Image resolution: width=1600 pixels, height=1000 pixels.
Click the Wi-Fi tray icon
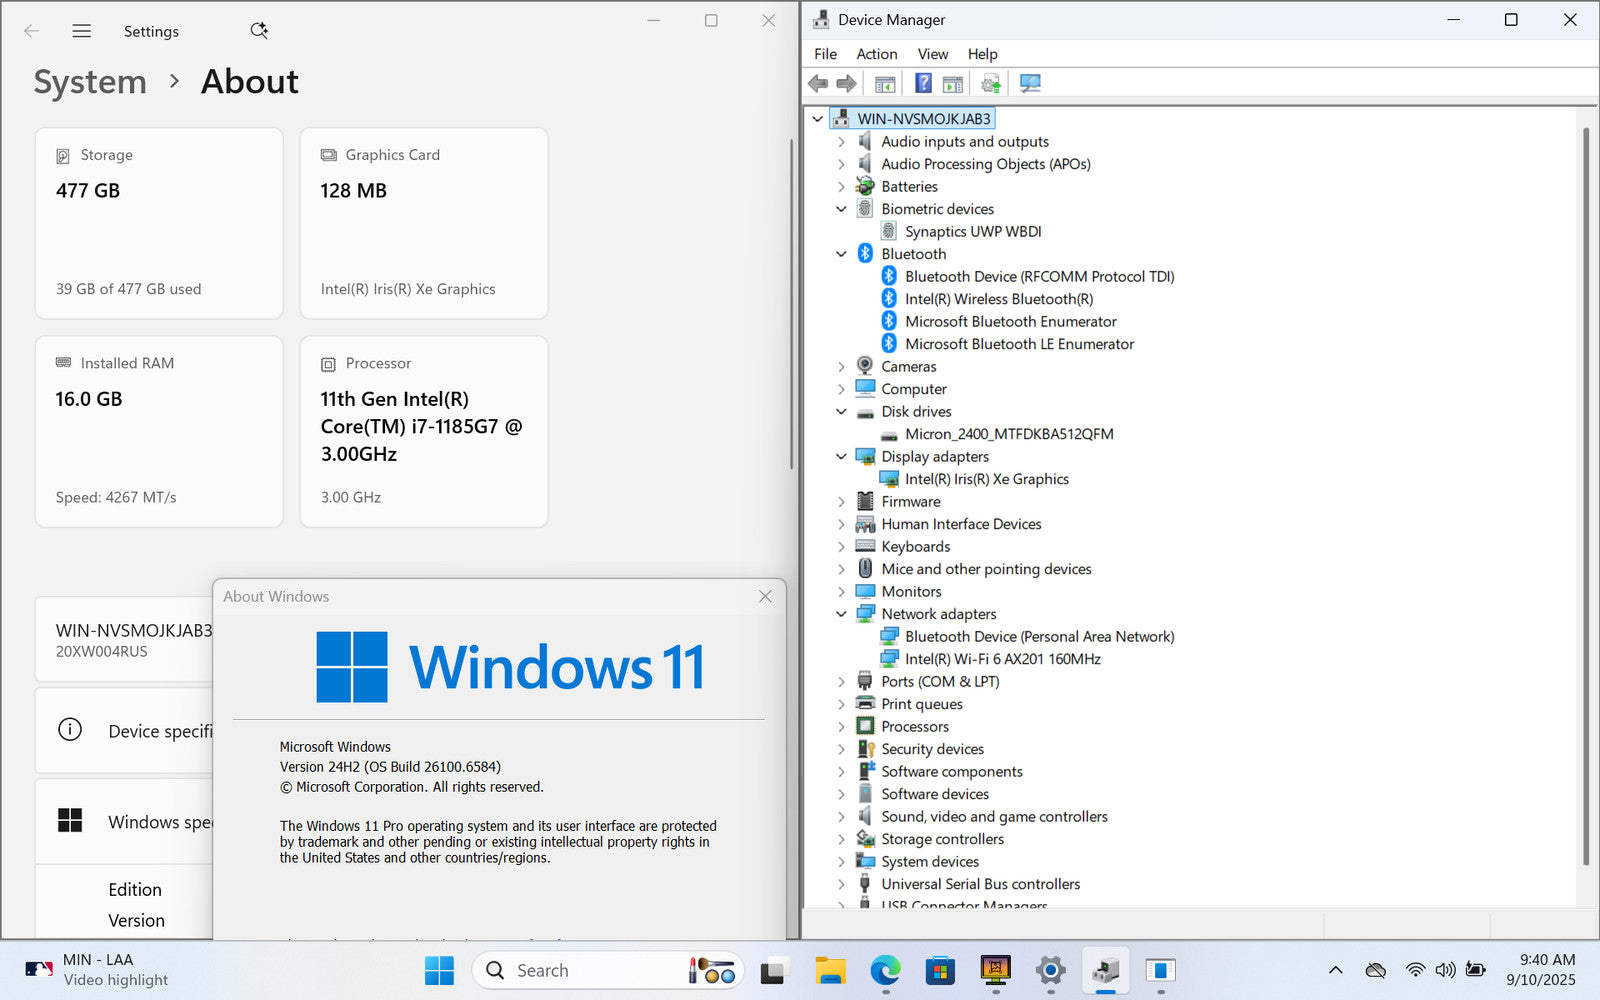[1415, 970]
